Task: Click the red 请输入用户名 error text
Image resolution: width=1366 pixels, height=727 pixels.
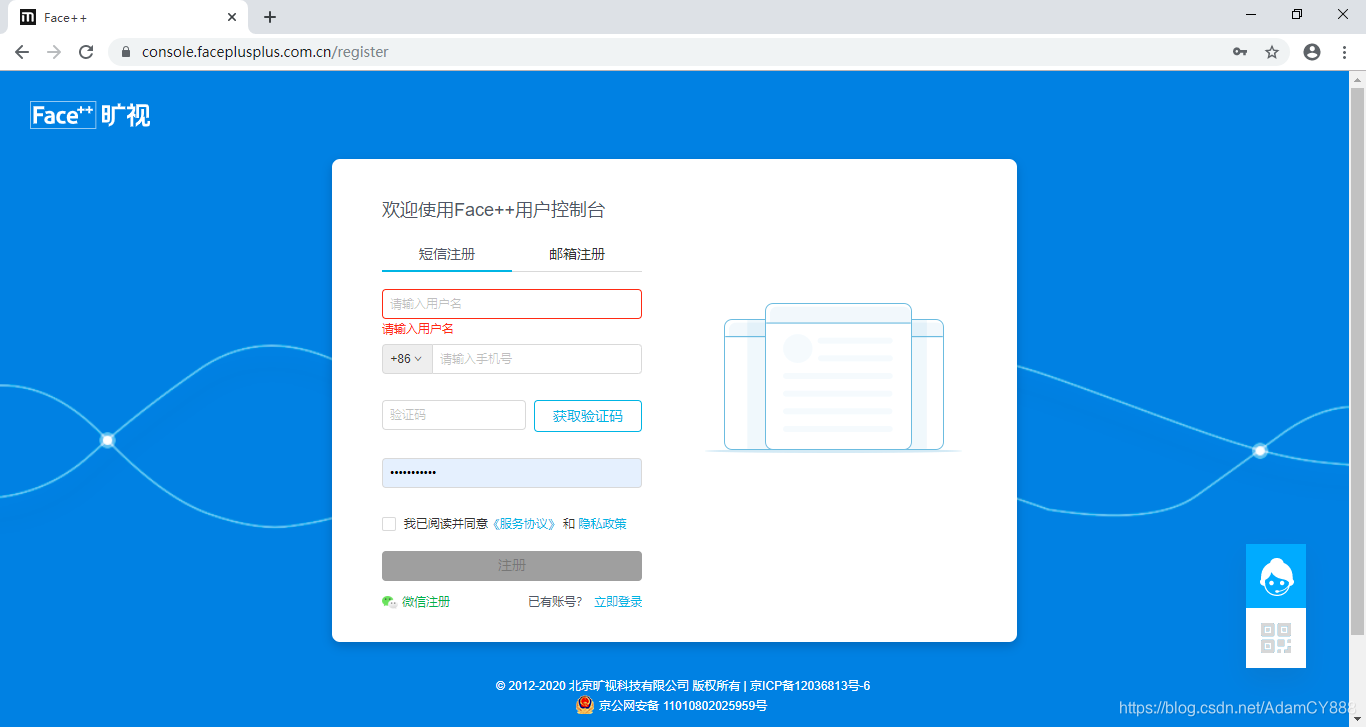Action: tap(418, 329)
